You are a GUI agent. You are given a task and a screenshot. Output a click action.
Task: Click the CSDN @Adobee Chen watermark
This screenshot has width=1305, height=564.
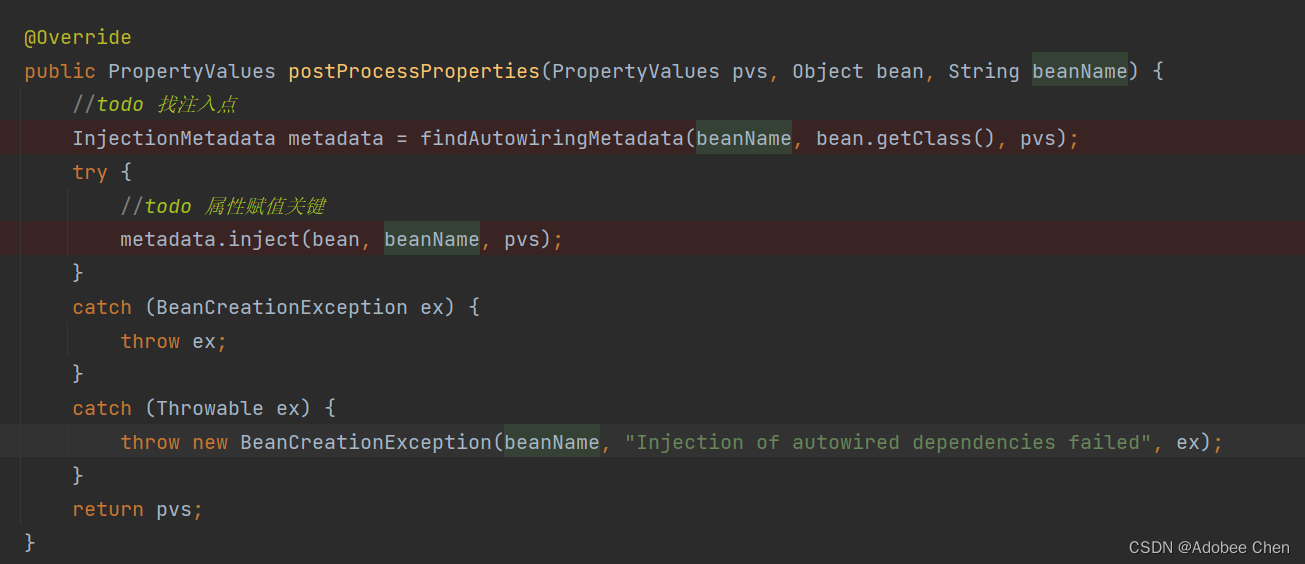(x=1208, y=548)
